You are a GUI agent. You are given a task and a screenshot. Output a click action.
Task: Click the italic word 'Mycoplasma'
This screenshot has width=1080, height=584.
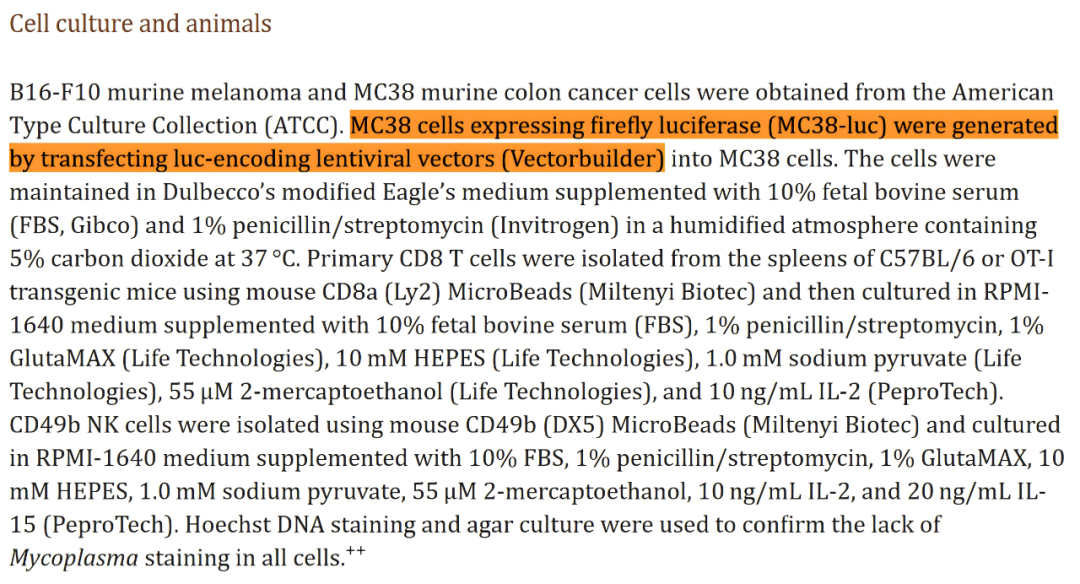tap(74, 558)
